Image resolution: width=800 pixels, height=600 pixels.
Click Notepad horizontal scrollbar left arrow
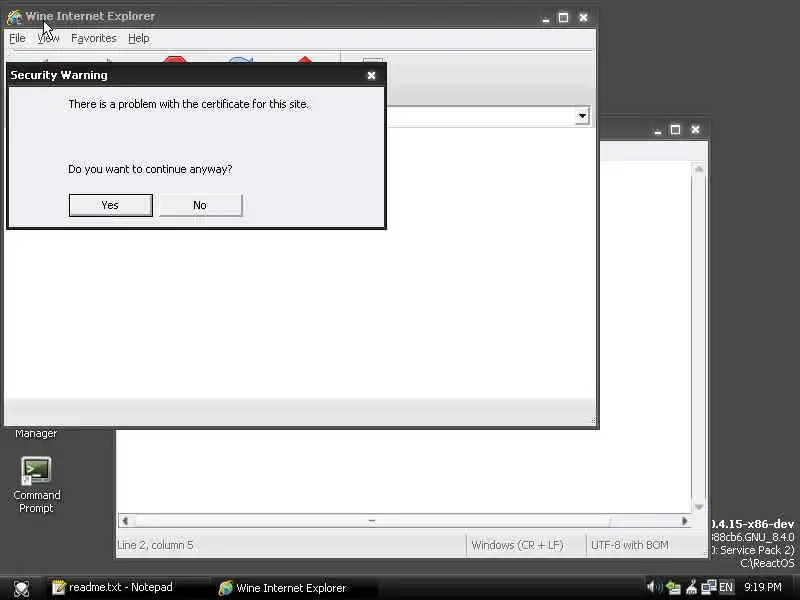point(126,521)
